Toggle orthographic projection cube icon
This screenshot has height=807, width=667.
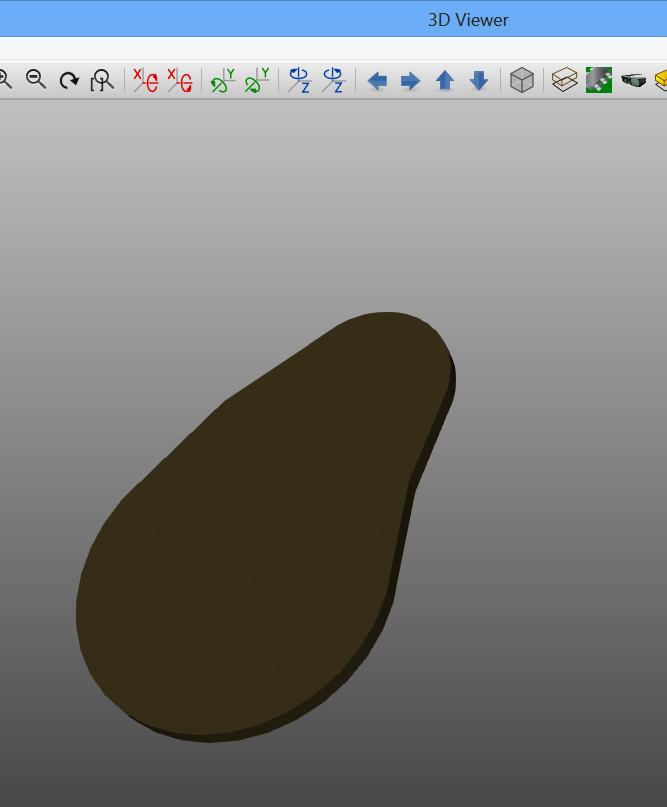click(522, 81)
